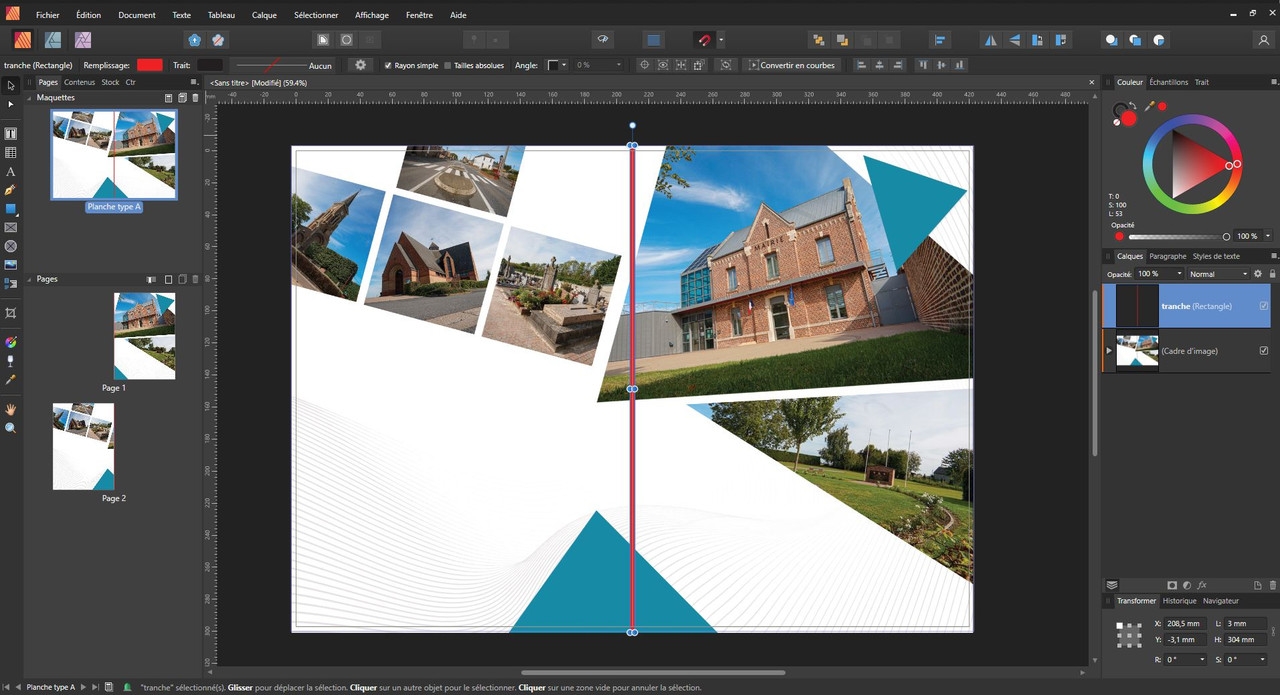
Task: Collapse the Pages section
Action: (x=30, y=279)
